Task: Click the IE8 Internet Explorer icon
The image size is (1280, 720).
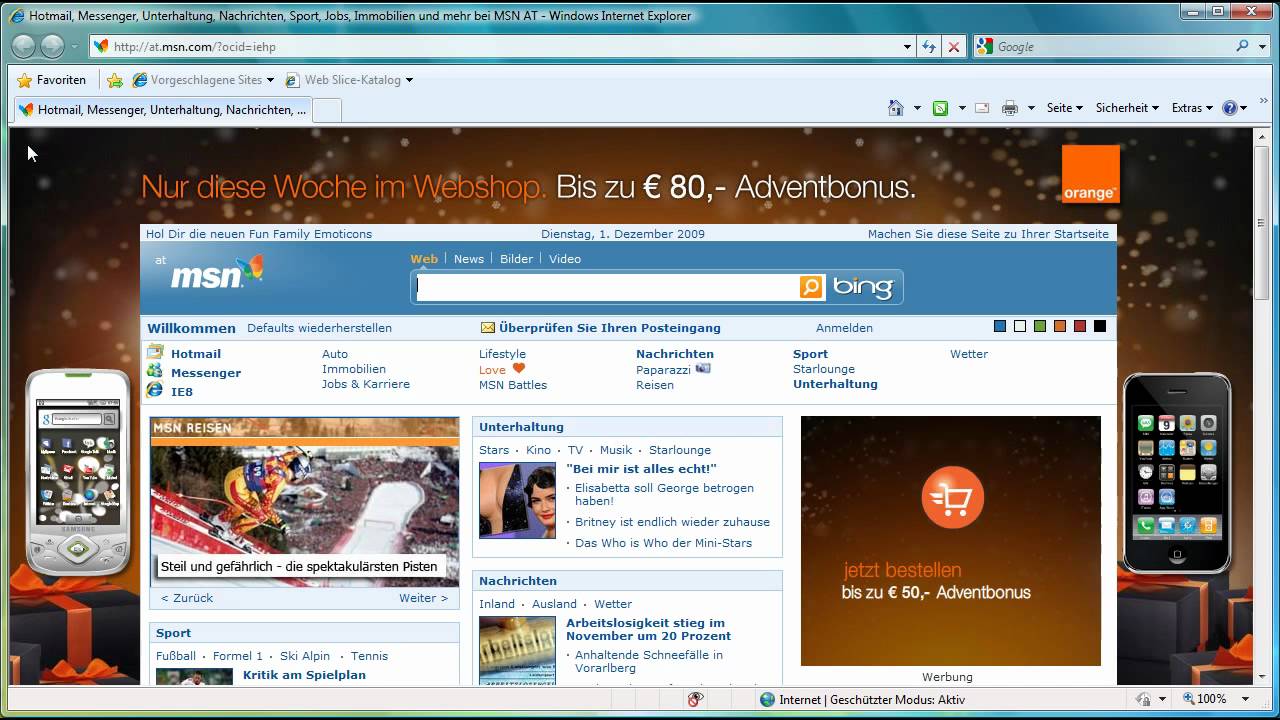Action: tap(155, 390)
